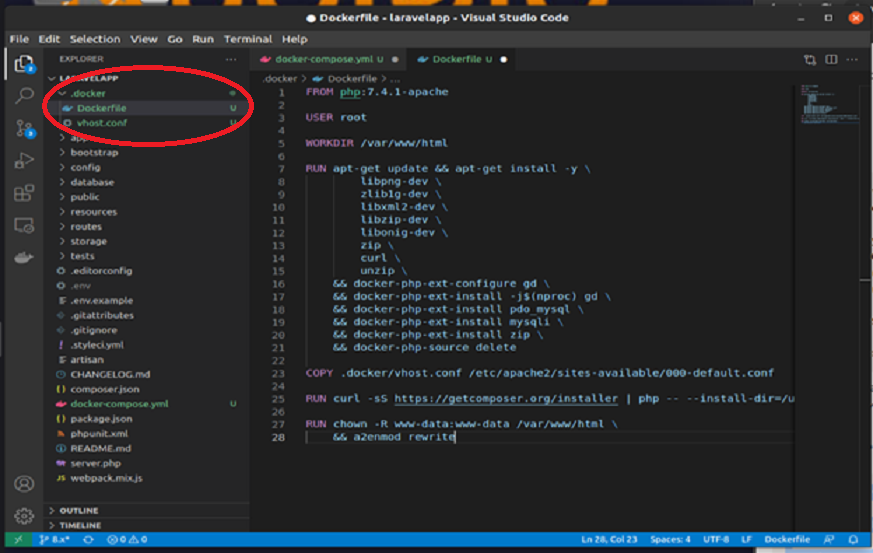Screen dimensions: 873x553
Task: Click the remote window indicator in the status bar
Action: tap(18, 540)
